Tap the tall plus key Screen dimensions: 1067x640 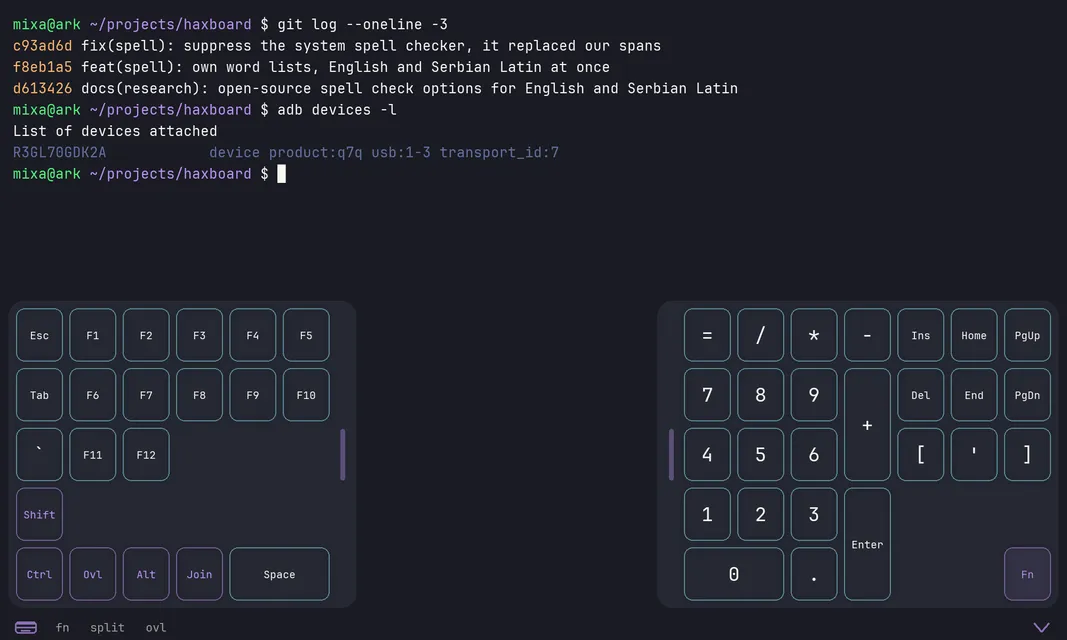867,424
